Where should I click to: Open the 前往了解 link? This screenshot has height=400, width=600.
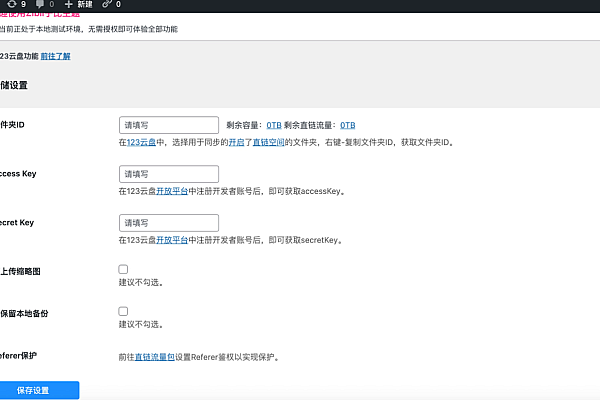tap(55, 56)
